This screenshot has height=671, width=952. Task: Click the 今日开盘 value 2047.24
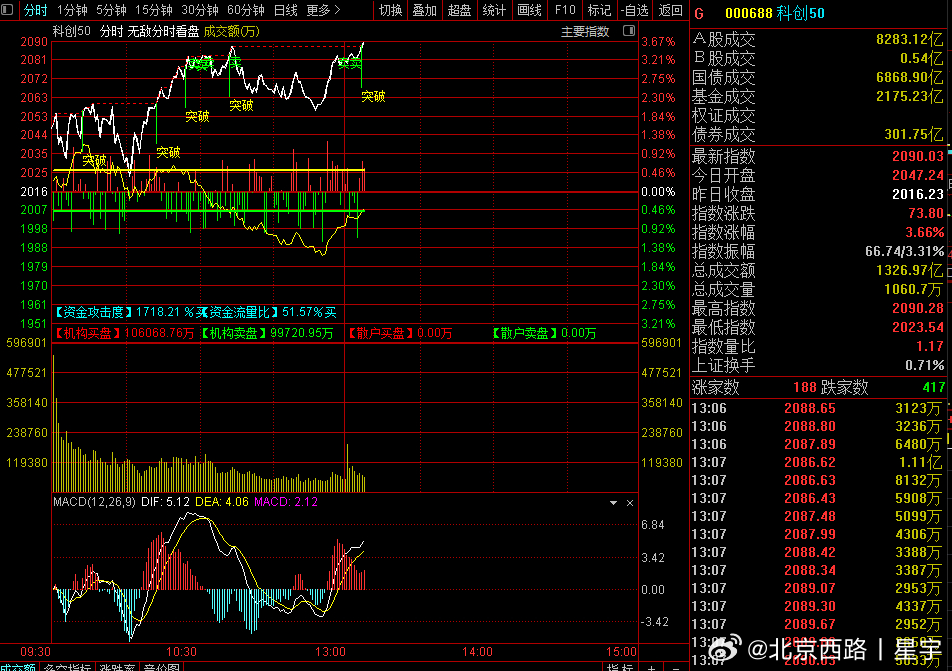coord(918,175)
